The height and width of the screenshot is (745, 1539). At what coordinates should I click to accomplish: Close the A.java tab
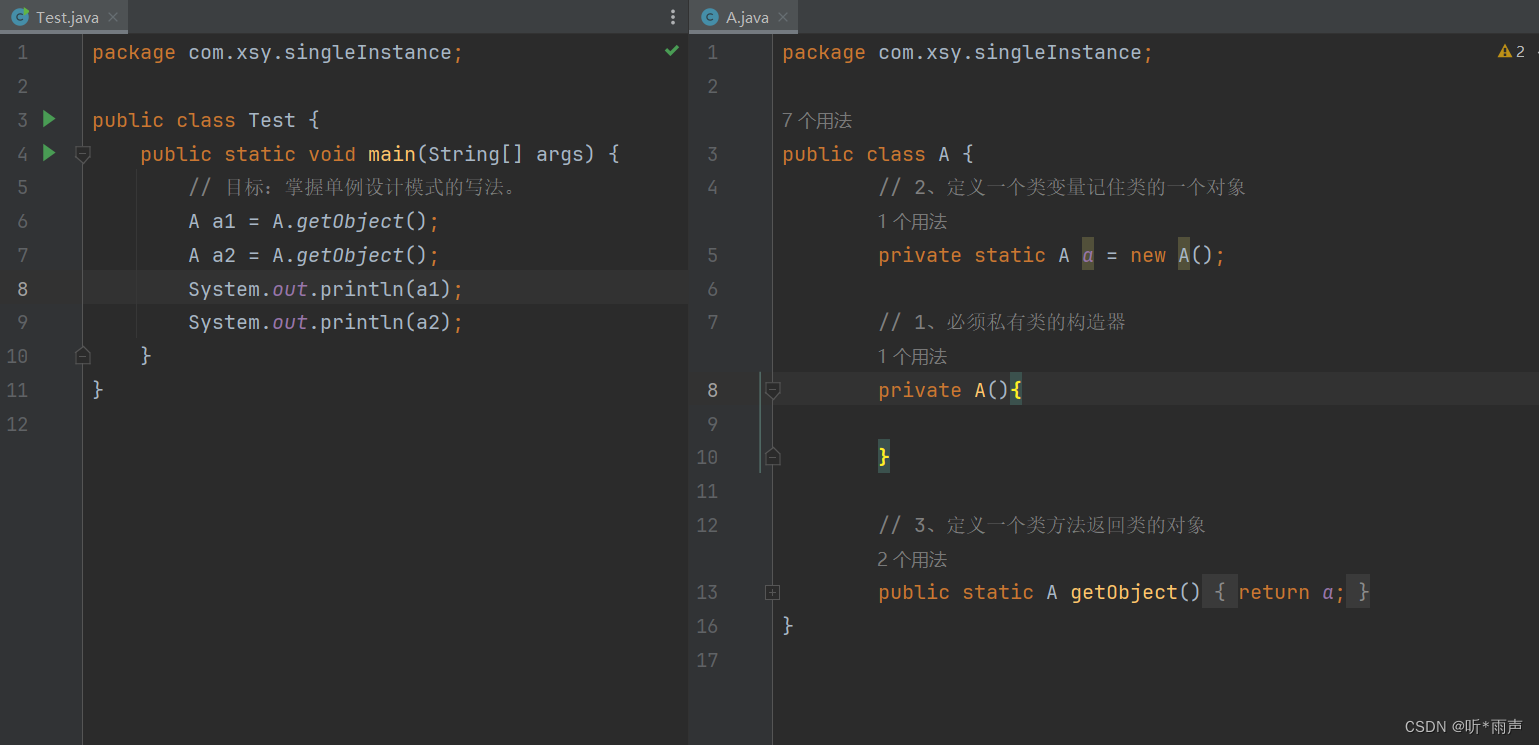pos(783,17)
